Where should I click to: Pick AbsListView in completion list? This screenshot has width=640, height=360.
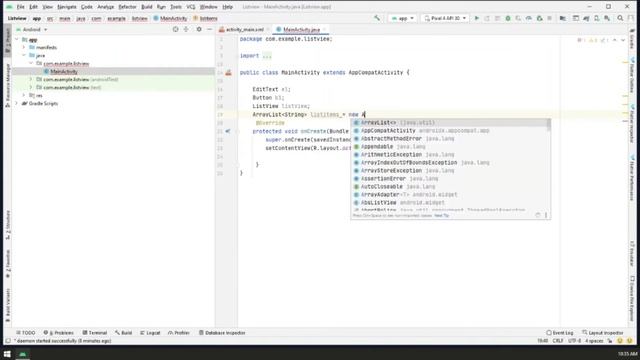[449, 202]
